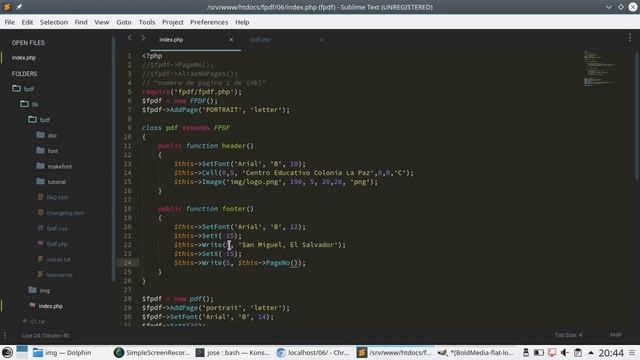
Task: Switch to the Sublime Text taskbar entry
Action: pos(394,352)
